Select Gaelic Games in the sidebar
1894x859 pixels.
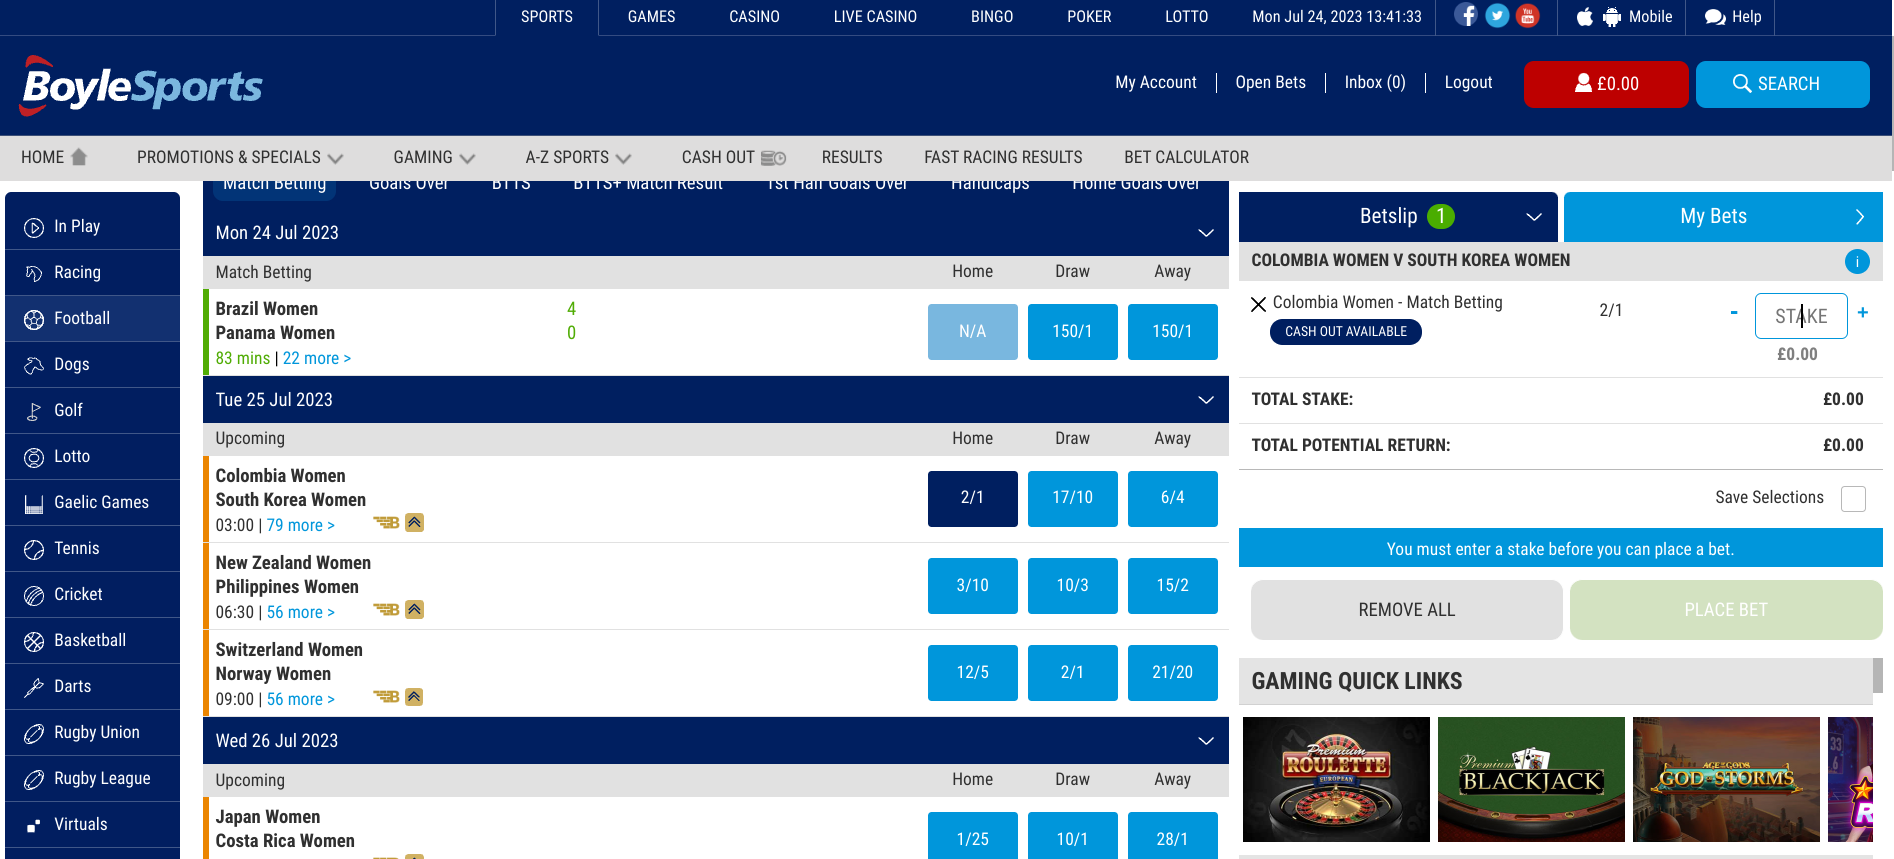pos(92,502)
